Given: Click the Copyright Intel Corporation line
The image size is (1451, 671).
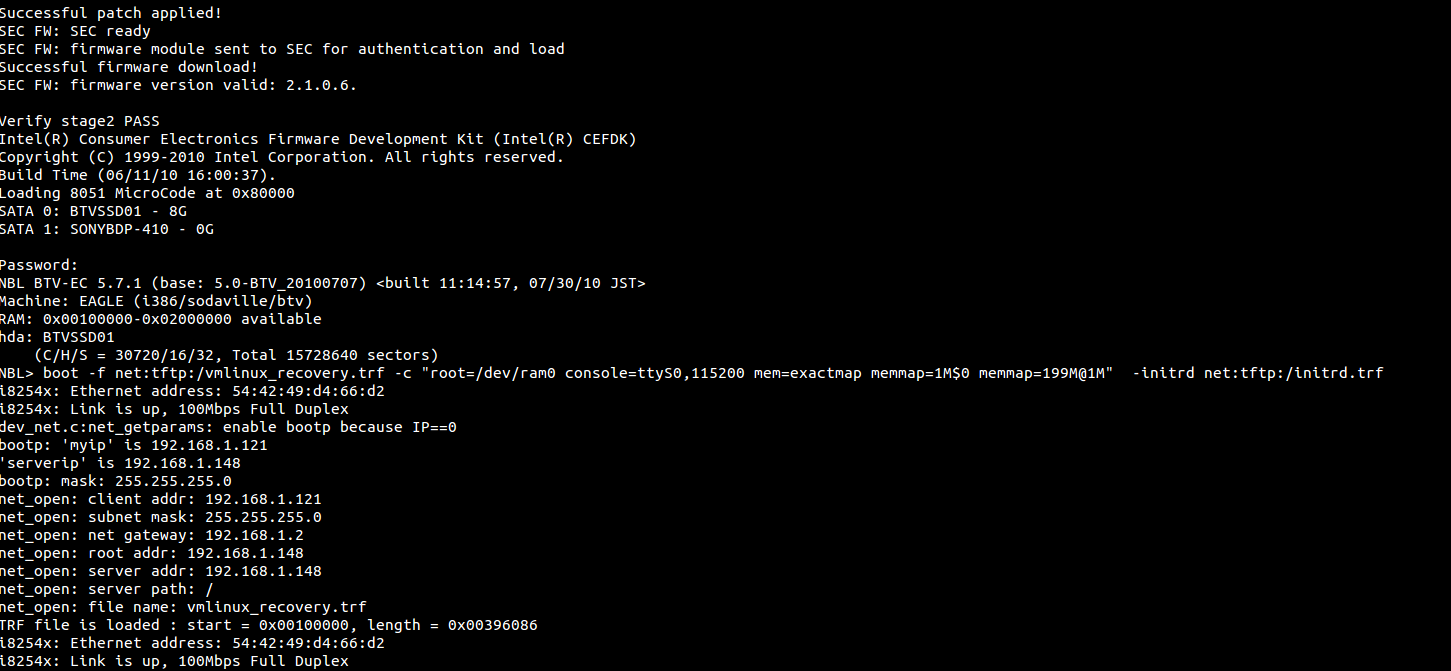Looking at the screenshot, I should click(282, 157).
